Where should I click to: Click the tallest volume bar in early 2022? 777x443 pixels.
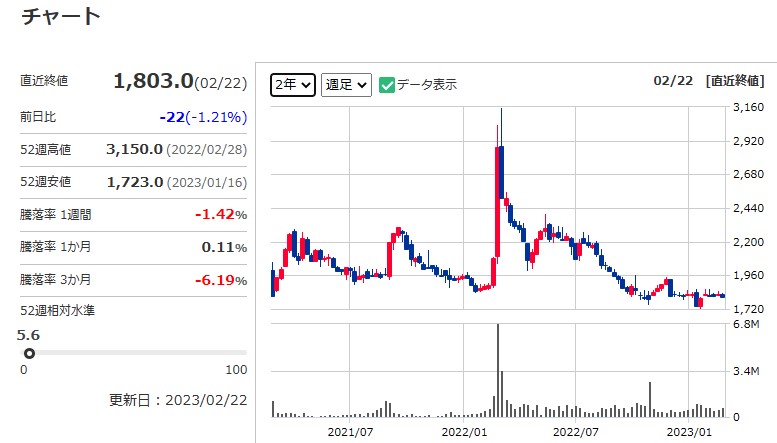point(498,370)
